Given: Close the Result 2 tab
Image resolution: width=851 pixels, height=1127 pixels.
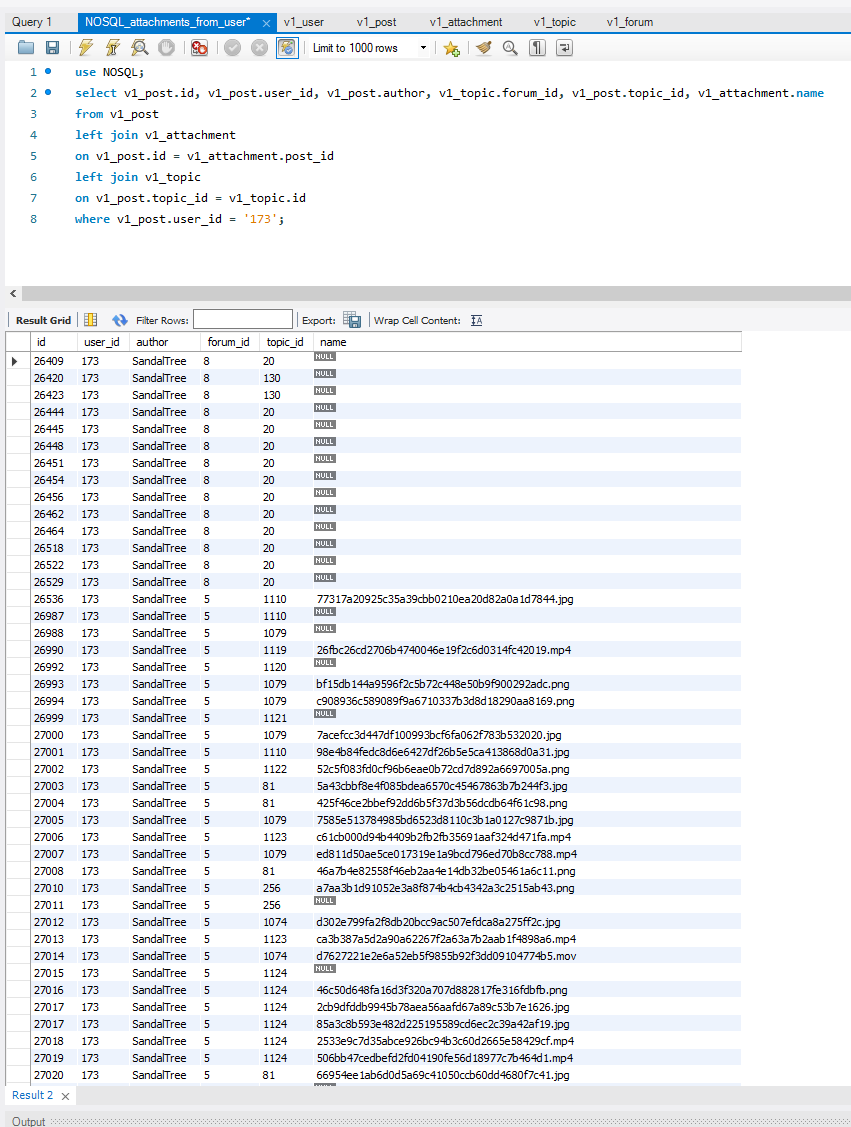Looking at the screenshot, I should [x=65, y=1096].
